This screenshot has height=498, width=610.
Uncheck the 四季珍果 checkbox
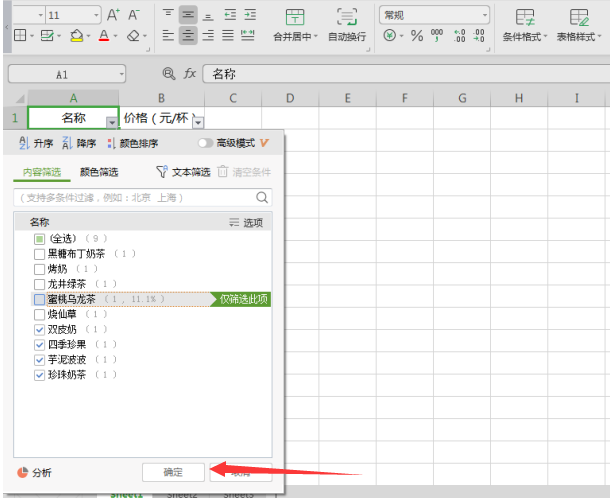[39, 345]
